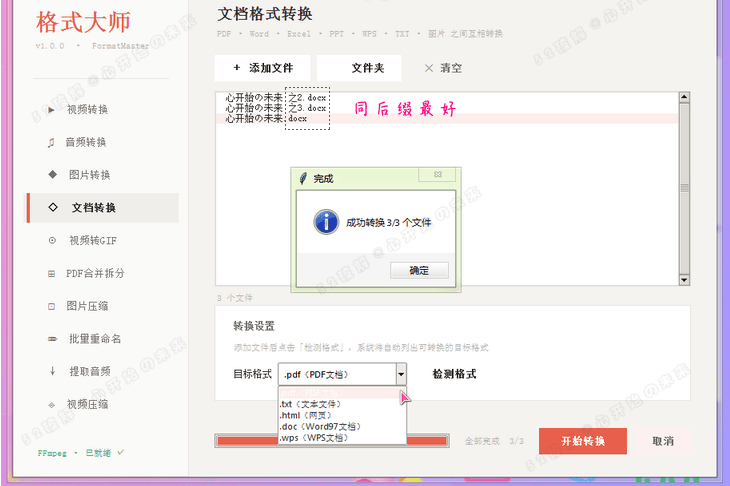The image size is (730, 486).
Task: Choose .doc（Word97文档） from the dropdown
Action: [x=340, y=426]
